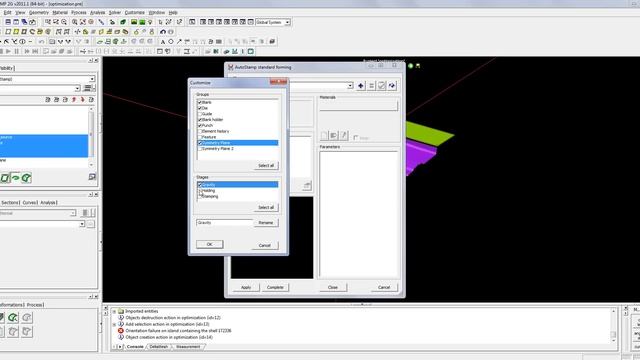Expand the second dropdown in left panel
640x360 pixels.
(x=78, y=88)
